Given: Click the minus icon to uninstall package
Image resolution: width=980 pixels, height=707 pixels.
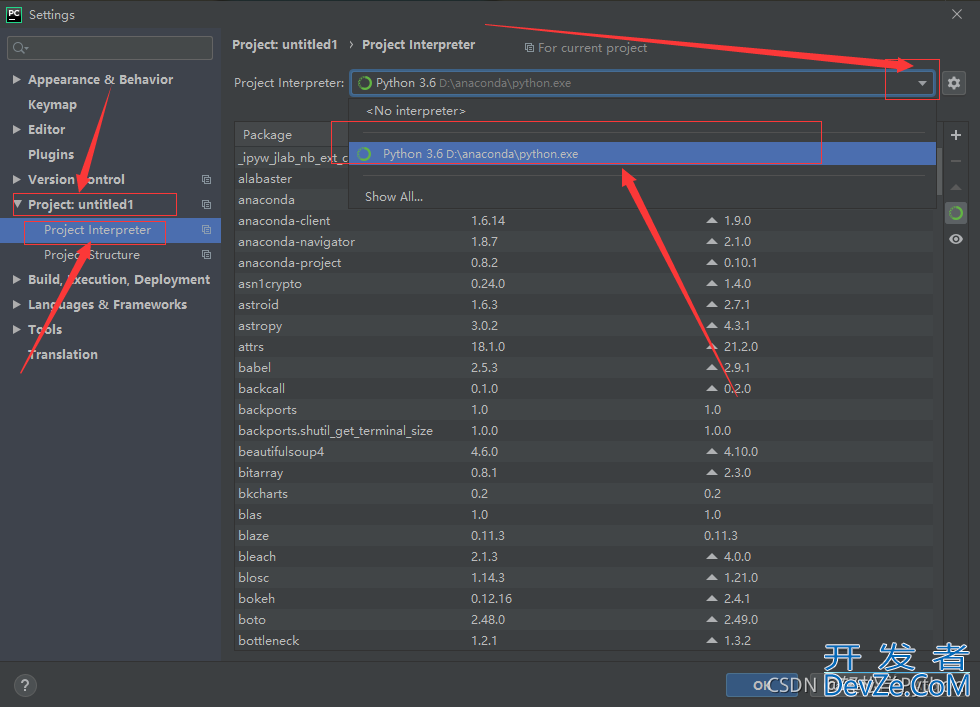Looking at the screenshot, I should coord(956,161).
